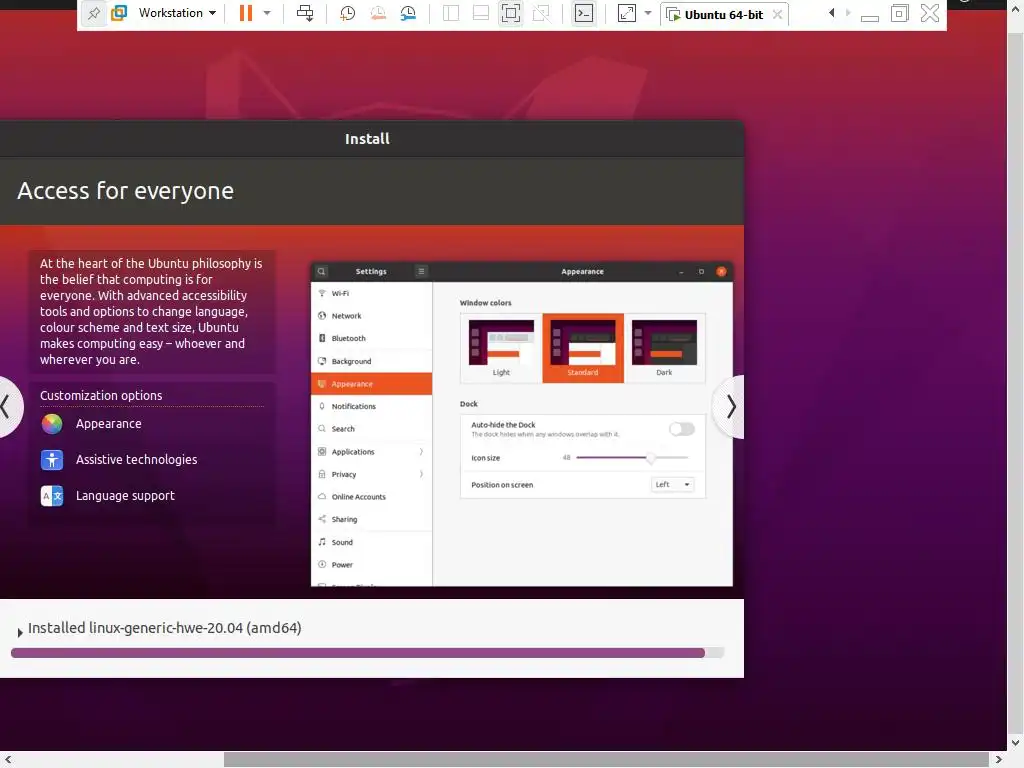The width and height of the screenshot is (1024, 768).
Task: Click the right tab-scroll arrow
Action: (x=848, y=13)
